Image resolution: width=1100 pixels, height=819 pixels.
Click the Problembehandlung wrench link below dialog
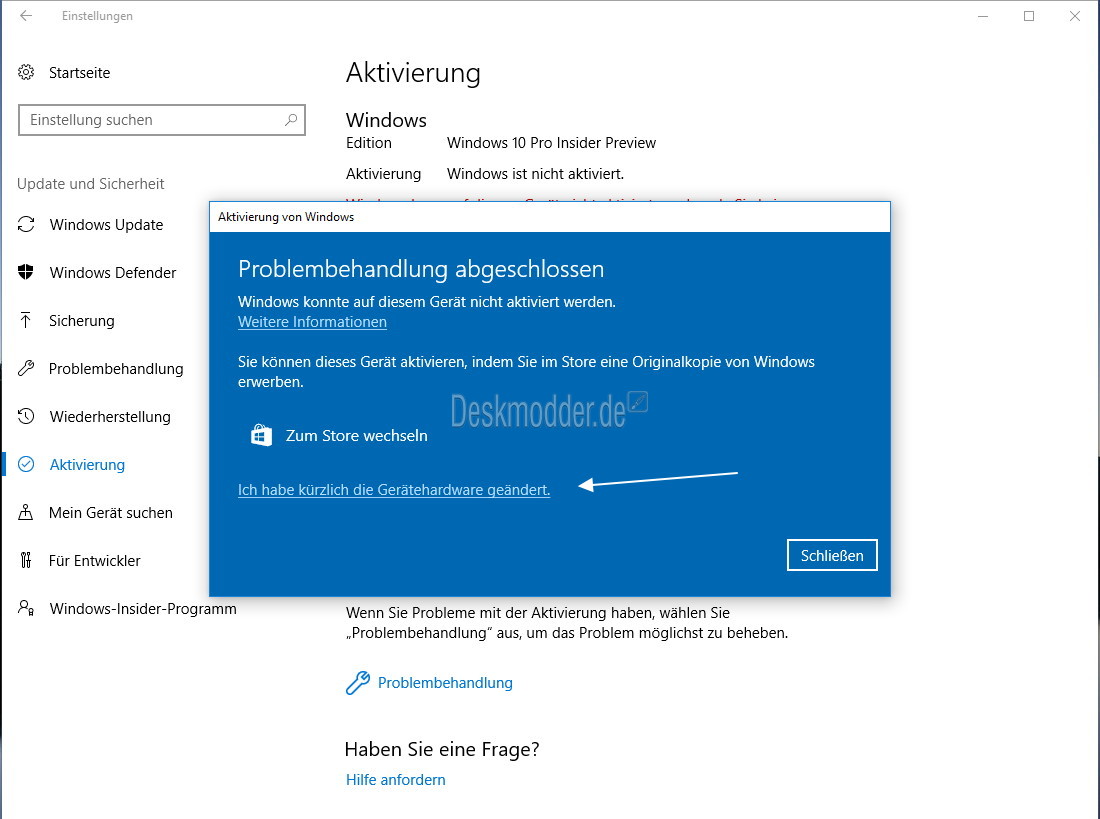tap(444, 683)
